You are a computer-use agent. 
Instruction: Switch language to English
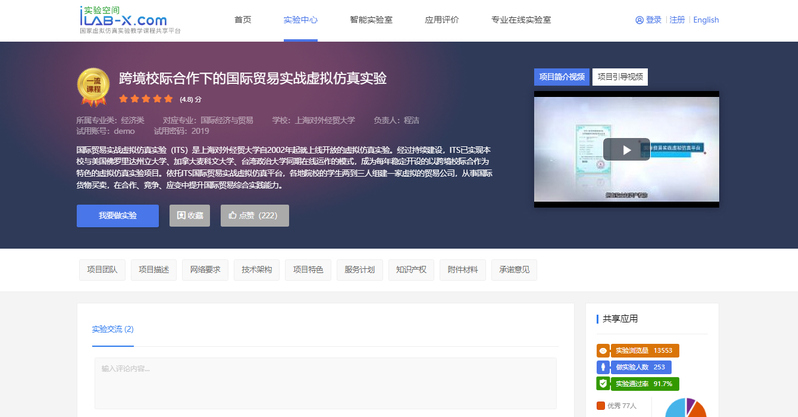[705, 20]
